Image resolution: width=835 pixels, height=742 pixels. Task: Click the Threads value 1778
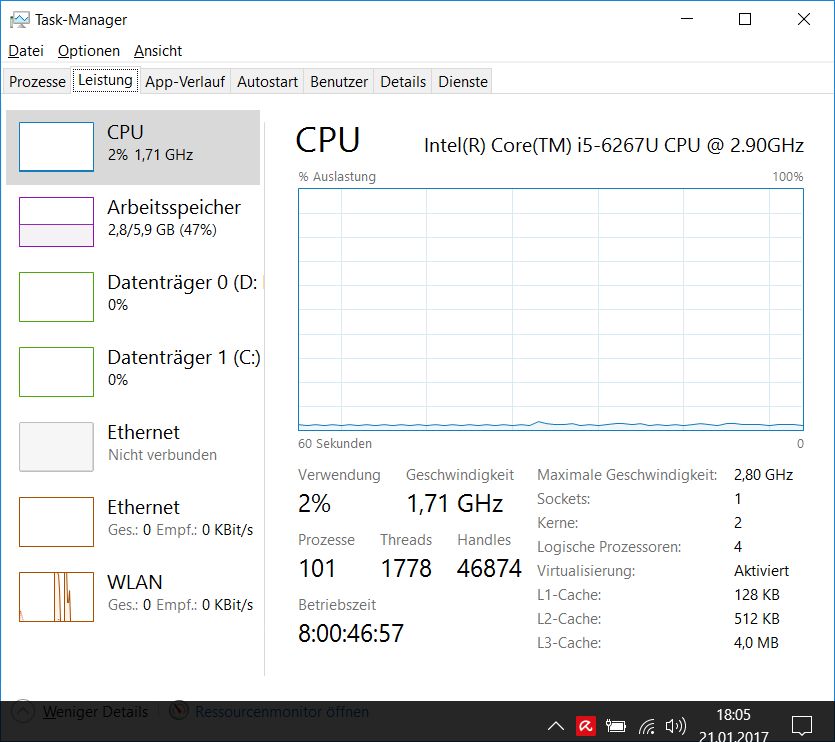[406, 568]
